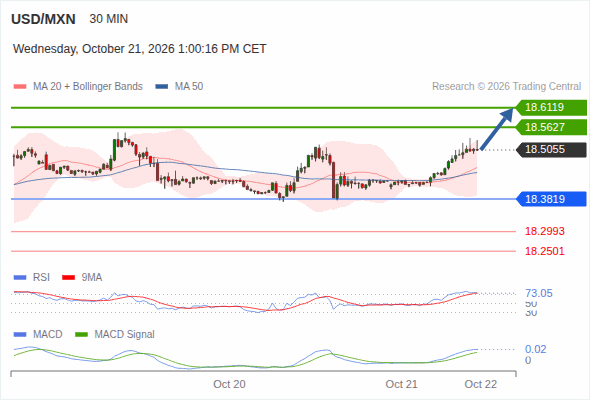Click the 18.2993 support level value

pos(545,231)
